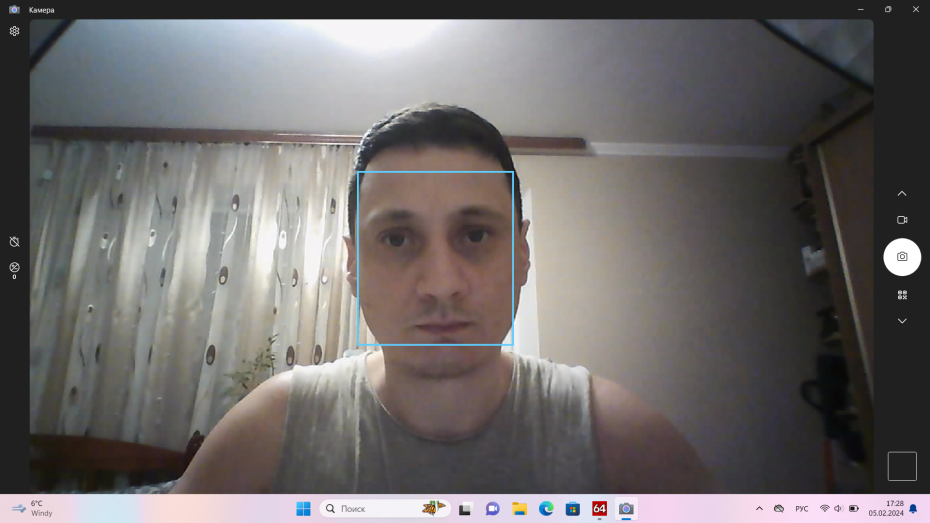This screenshot has width=930, height=523.
Task: Close the Camera window
Action: click(916, 9)
